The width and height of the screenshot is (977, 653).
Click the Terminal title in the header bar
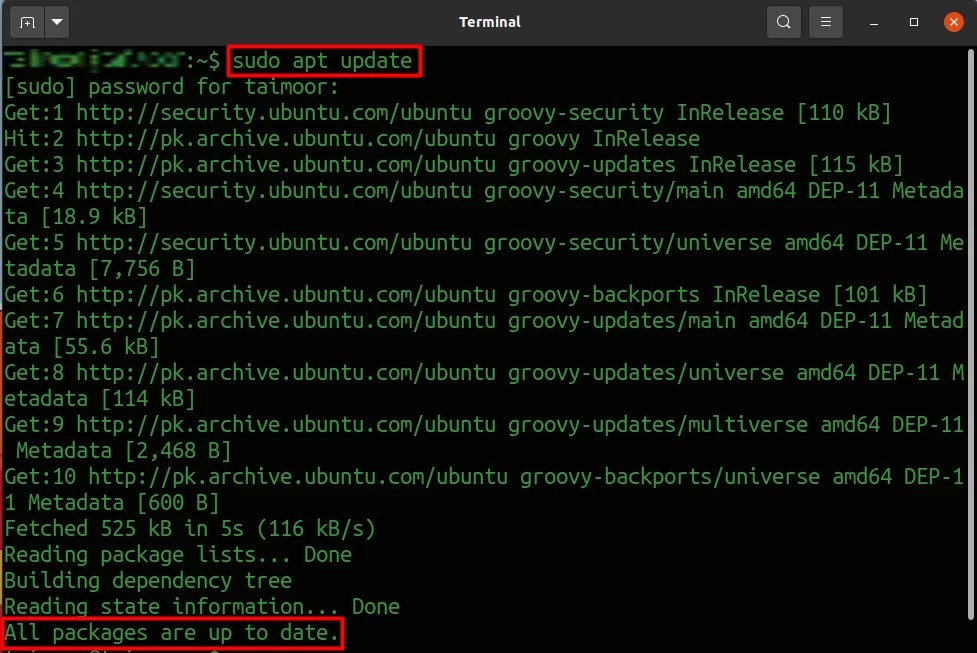click(489, 21)
